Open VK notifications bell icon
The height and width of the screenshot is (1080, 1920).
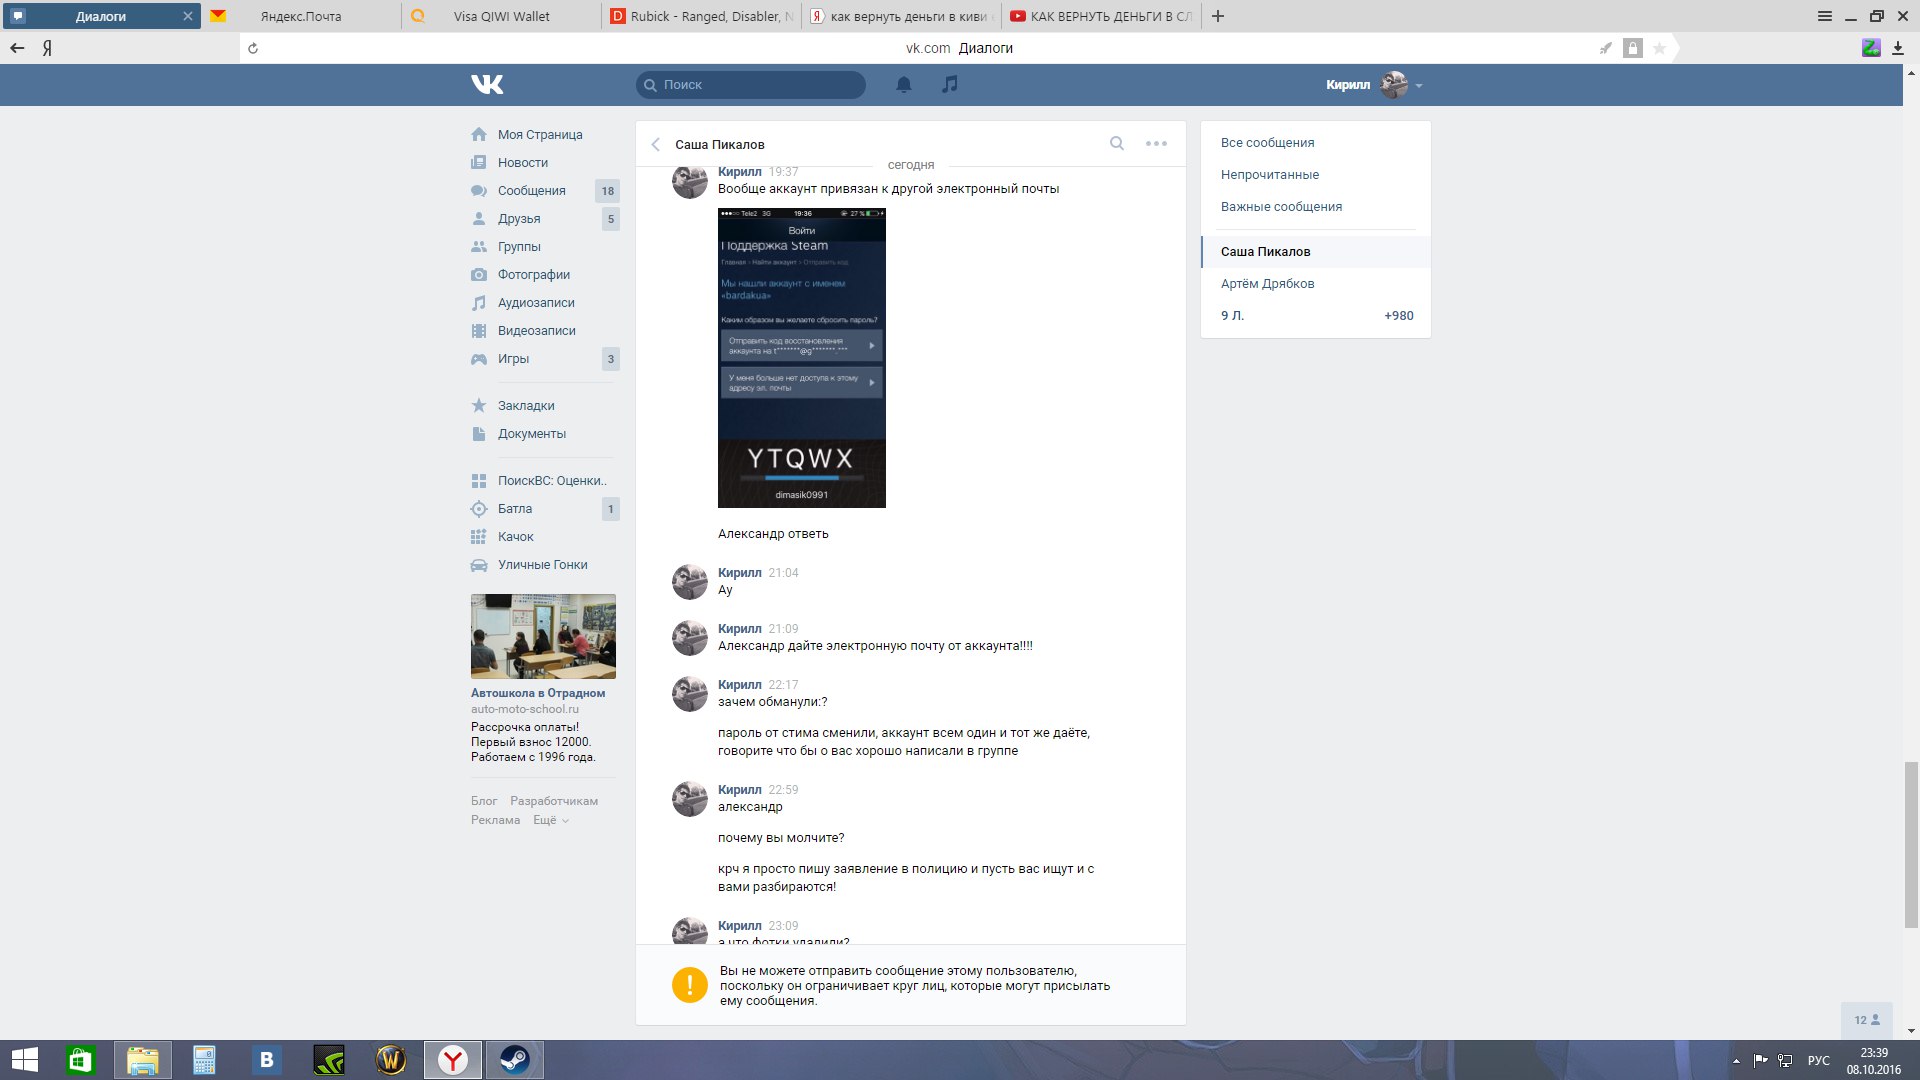click(x=903, y=85)
